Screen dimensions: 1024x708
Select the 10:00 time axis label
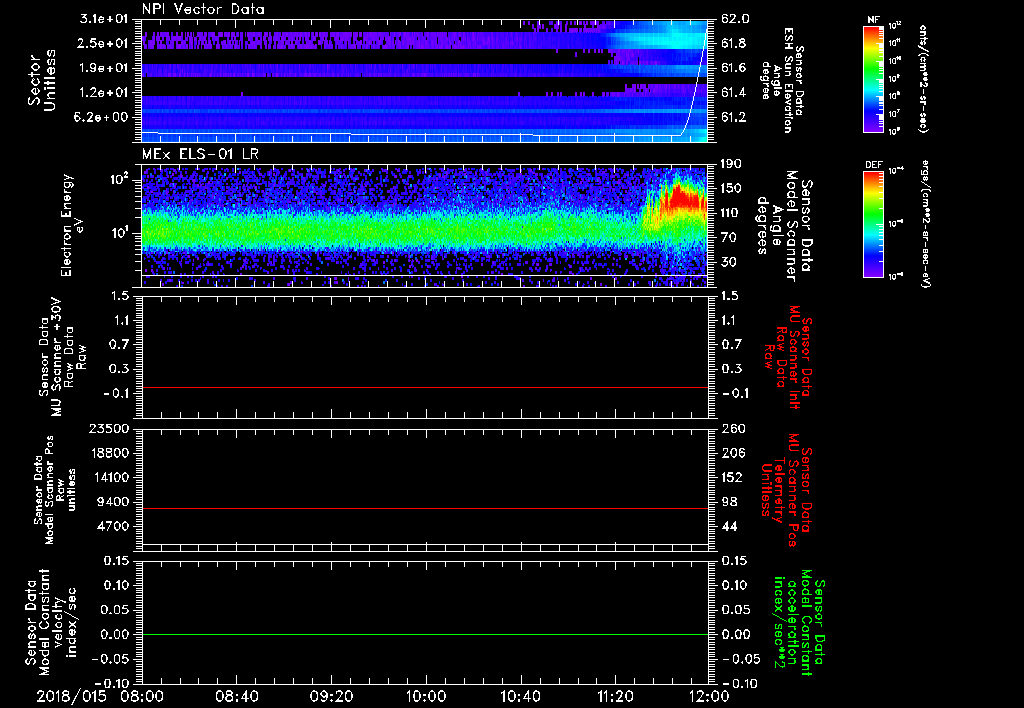[426, 694]
